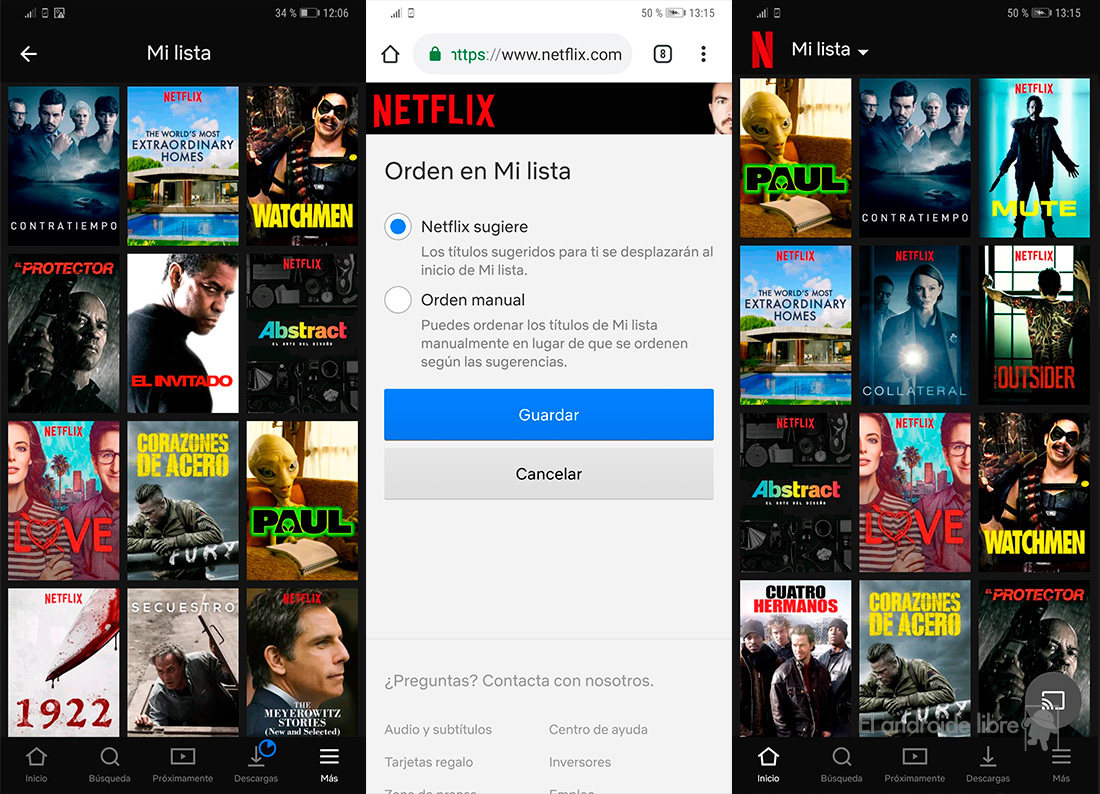This screenshot has width=1100, height=794.
Task: Open Corazones de Acero poster in right screen
Action: [915, 659]
